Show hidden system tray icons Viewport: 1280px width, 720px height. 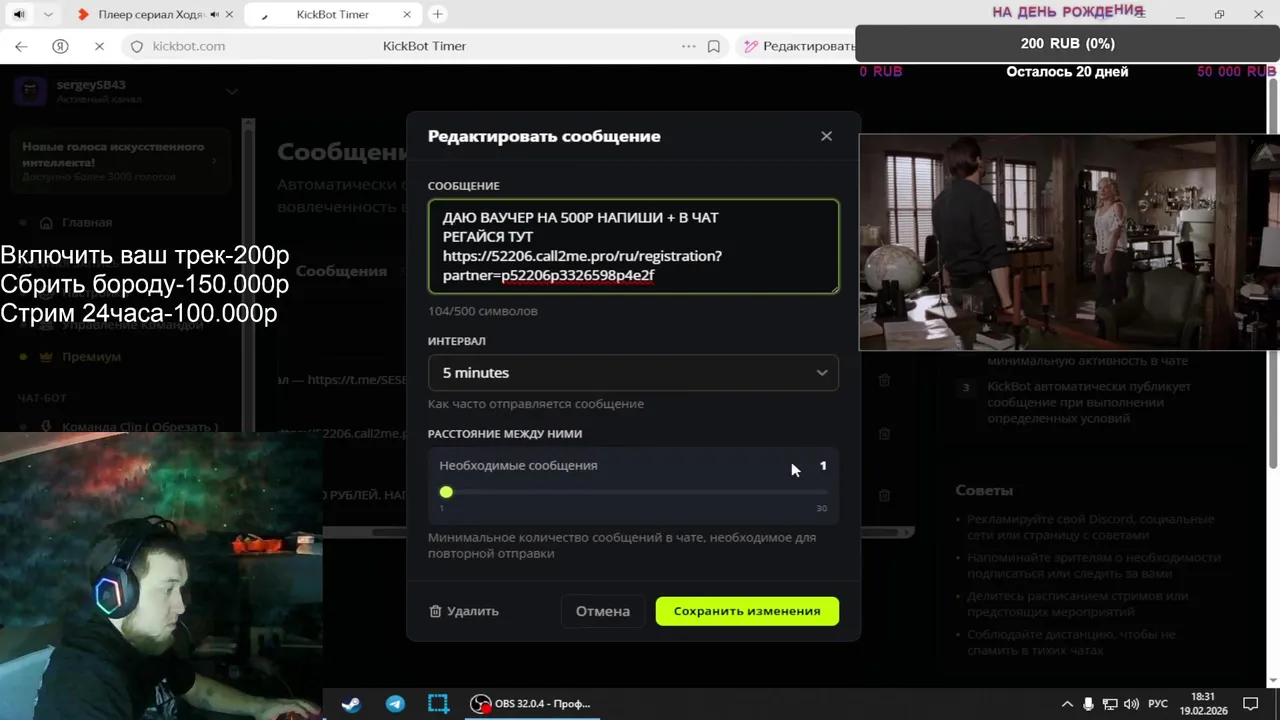1067,704
